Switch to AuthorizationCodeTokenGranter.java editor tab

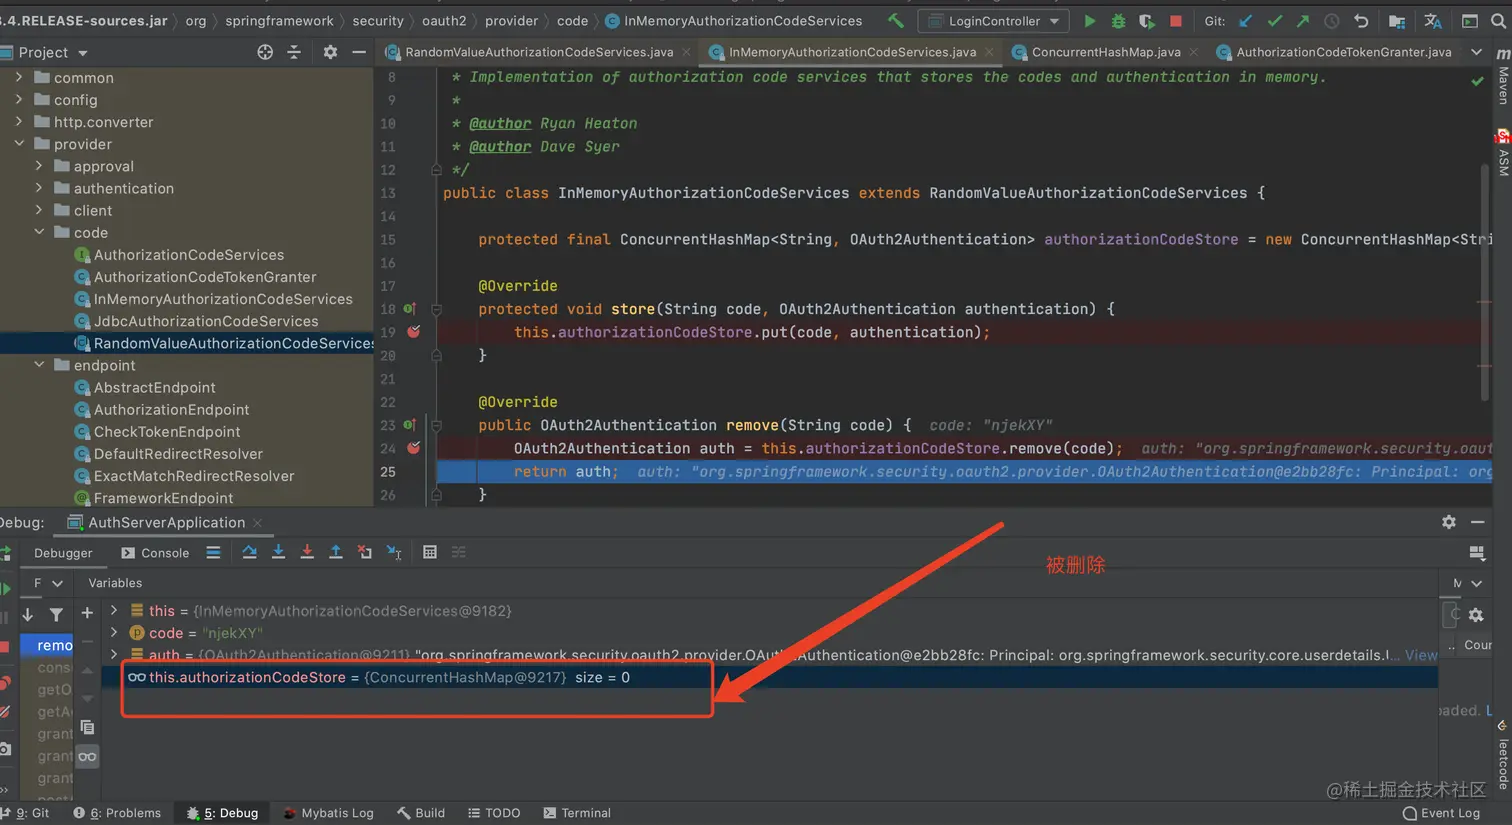coord(1333,52)
